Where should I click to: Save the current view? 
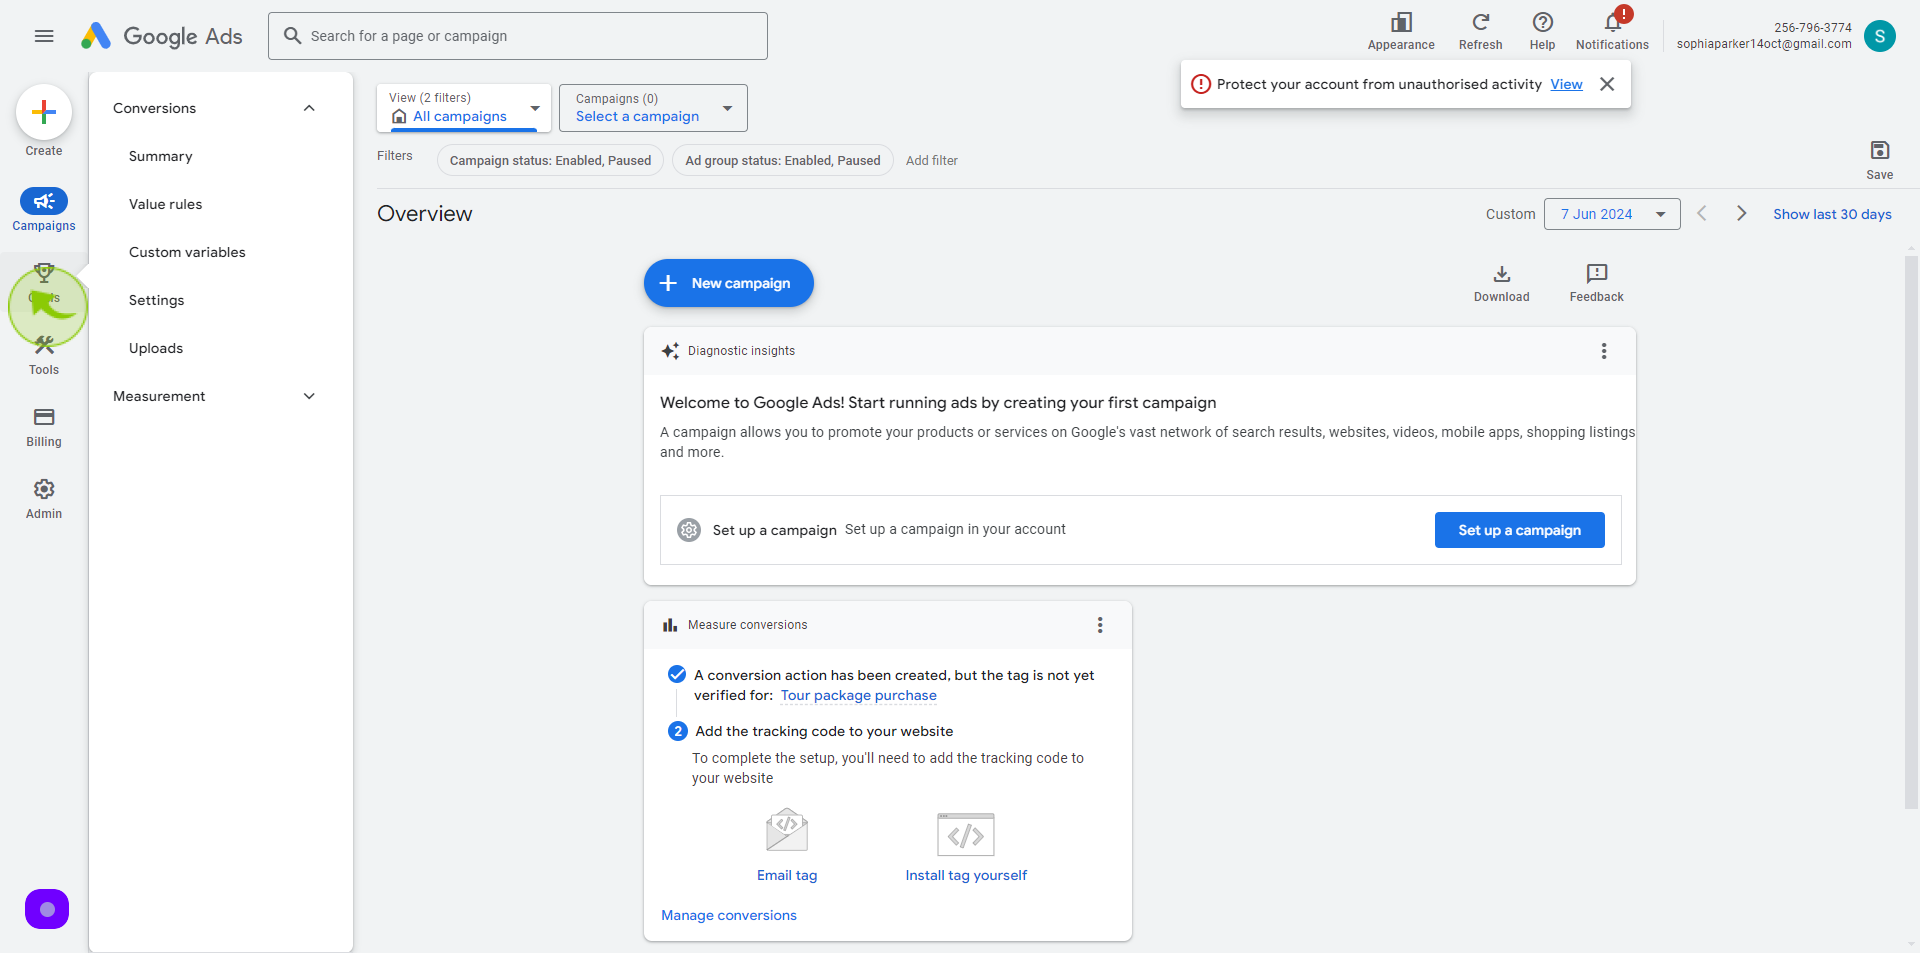point(1880,160)
